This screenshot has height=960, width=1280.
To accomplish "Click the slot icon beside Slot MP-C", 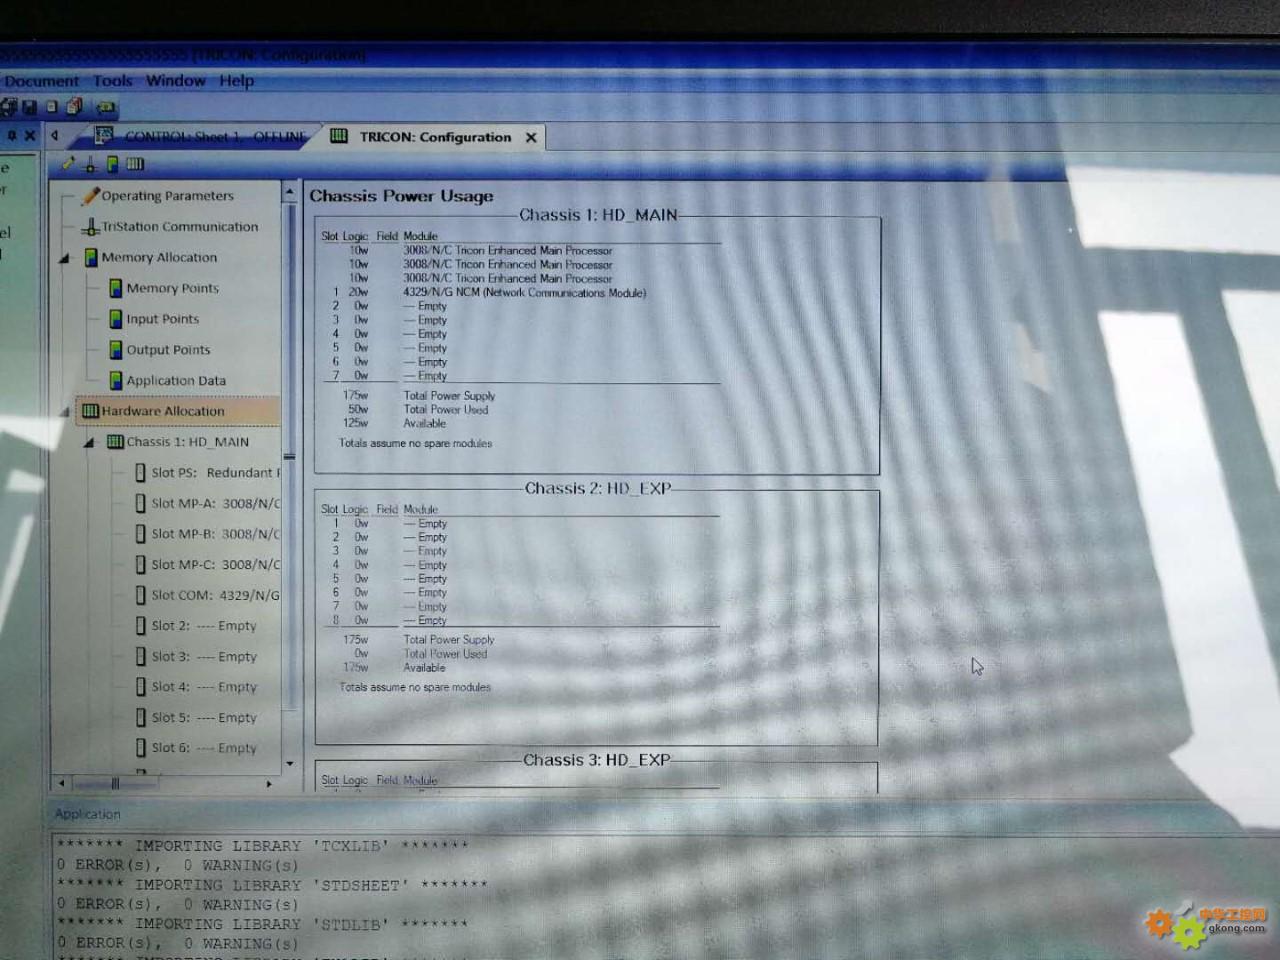I will 141,565.
